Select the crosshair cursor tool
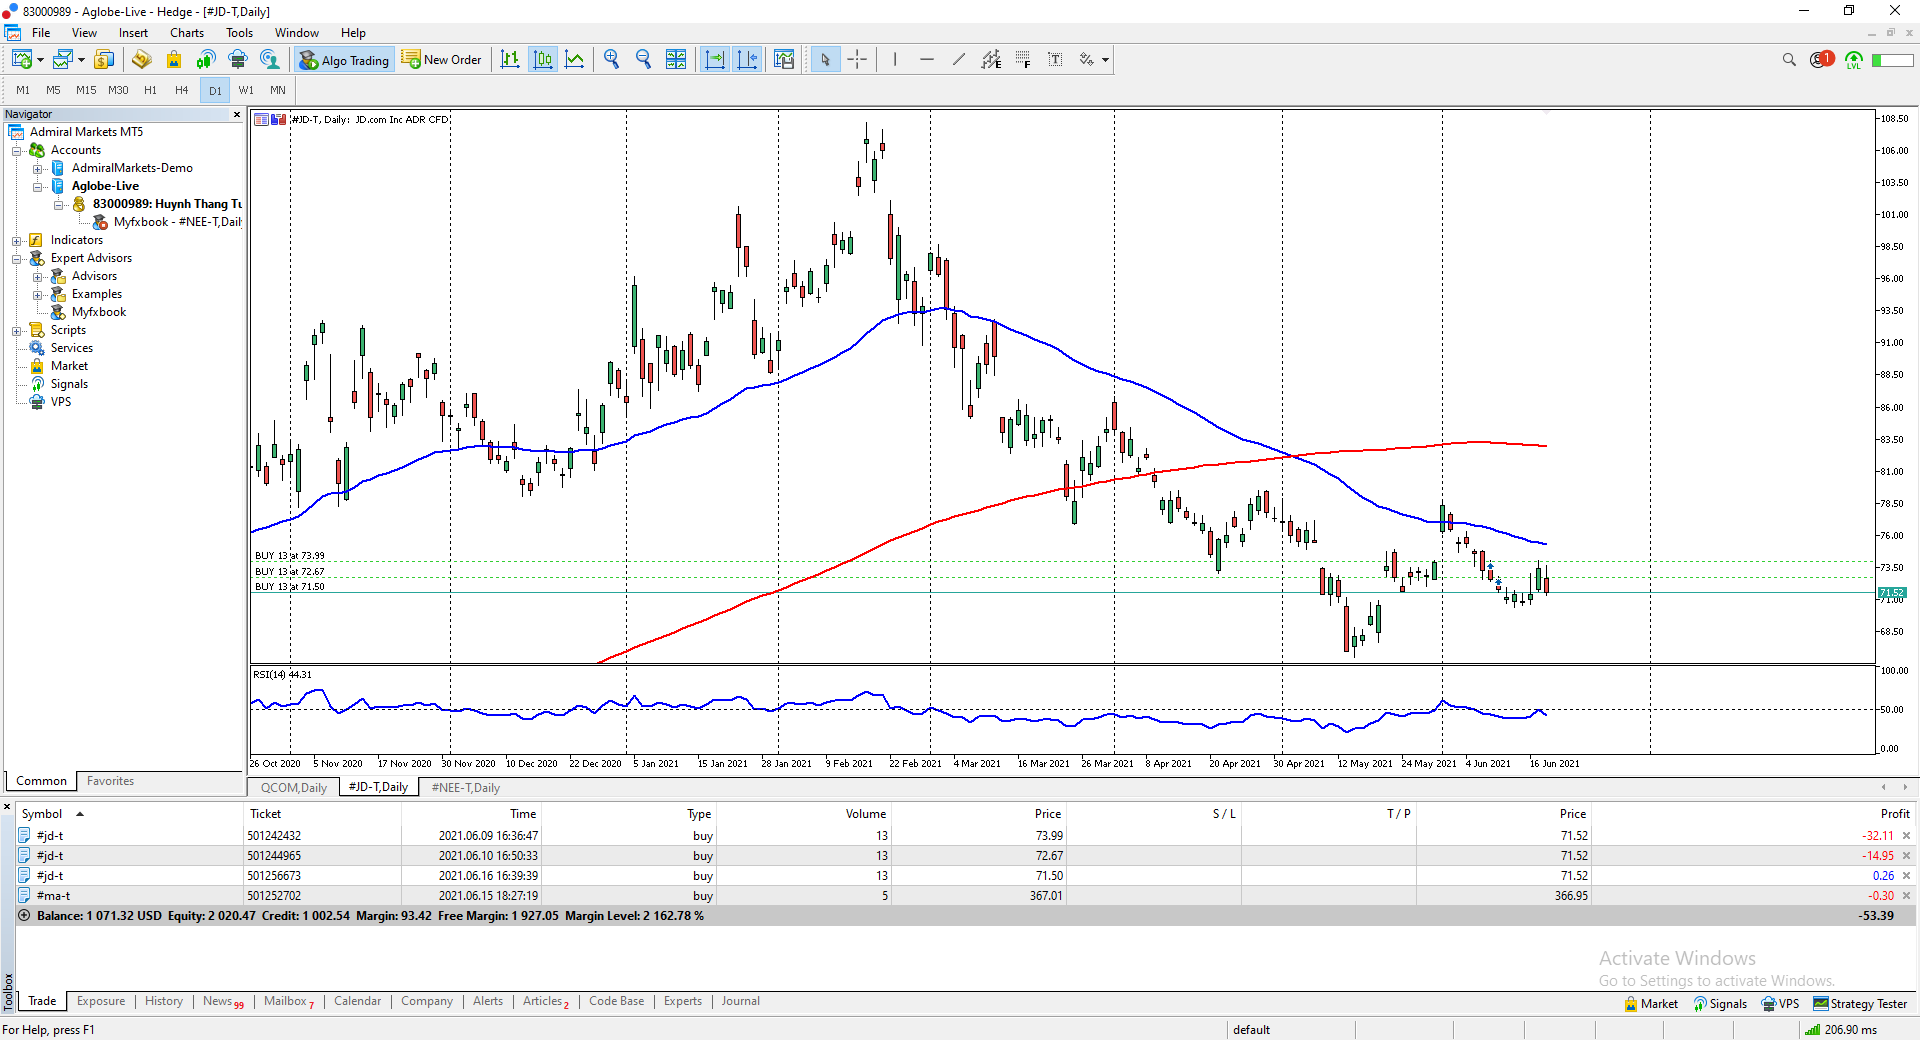The width and height of the screenshot is (1920, 1040). tap(857, 60)
